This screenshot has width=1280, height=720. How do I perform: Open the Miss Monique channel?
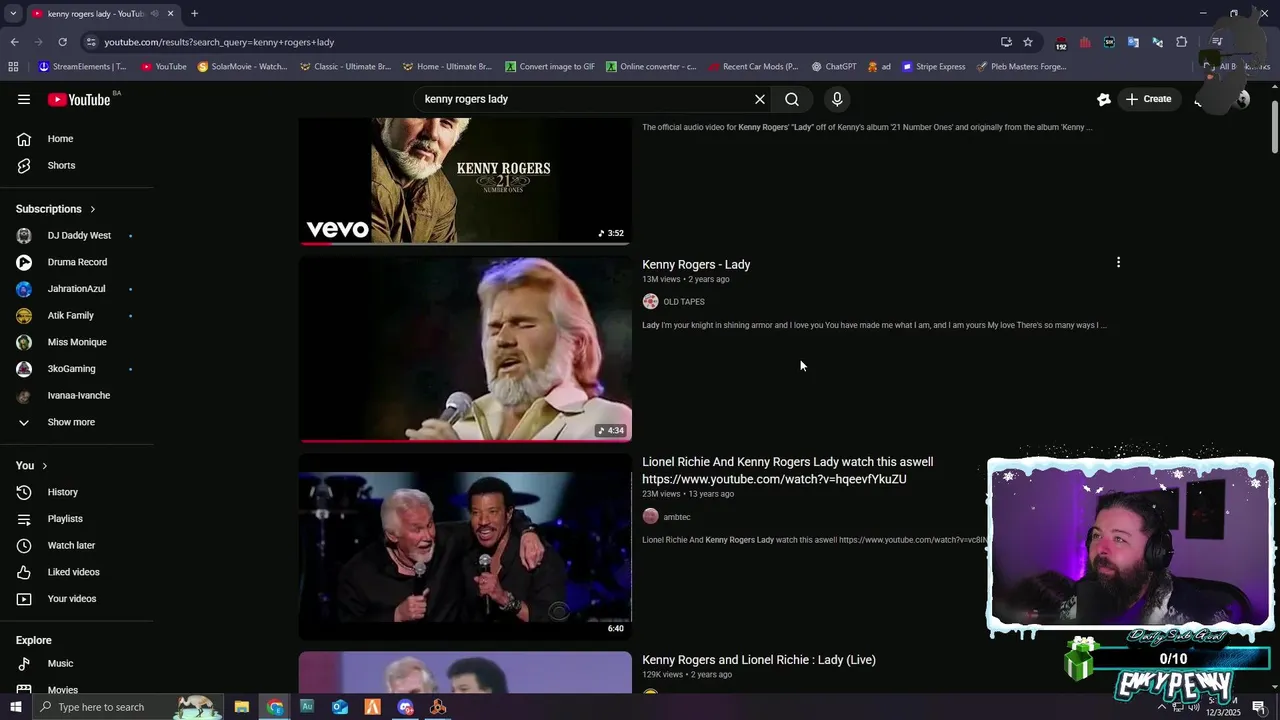pyautogui.click(x=76, y=342)
